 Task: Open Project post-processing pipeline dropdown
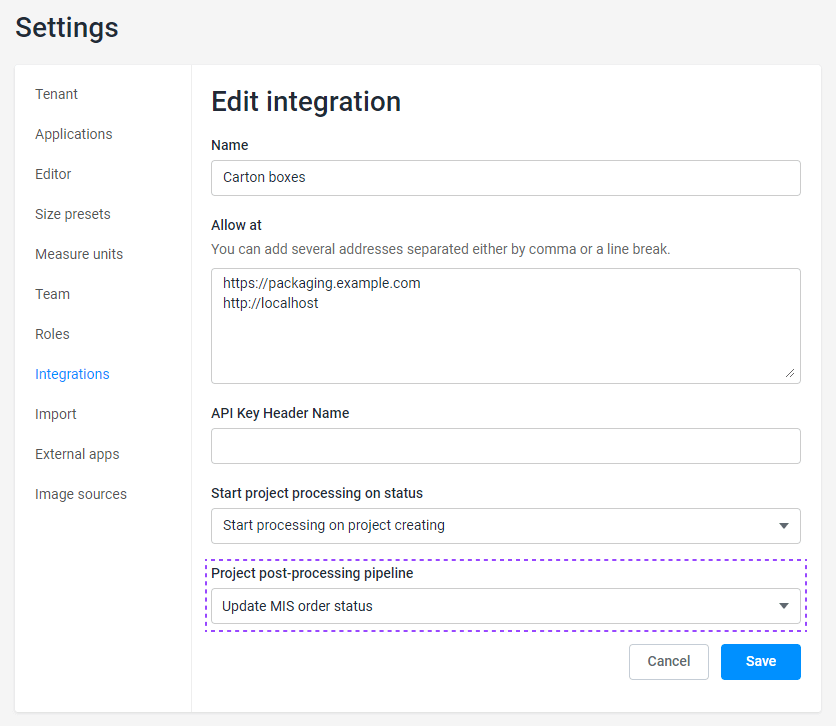tap(505, 606)
